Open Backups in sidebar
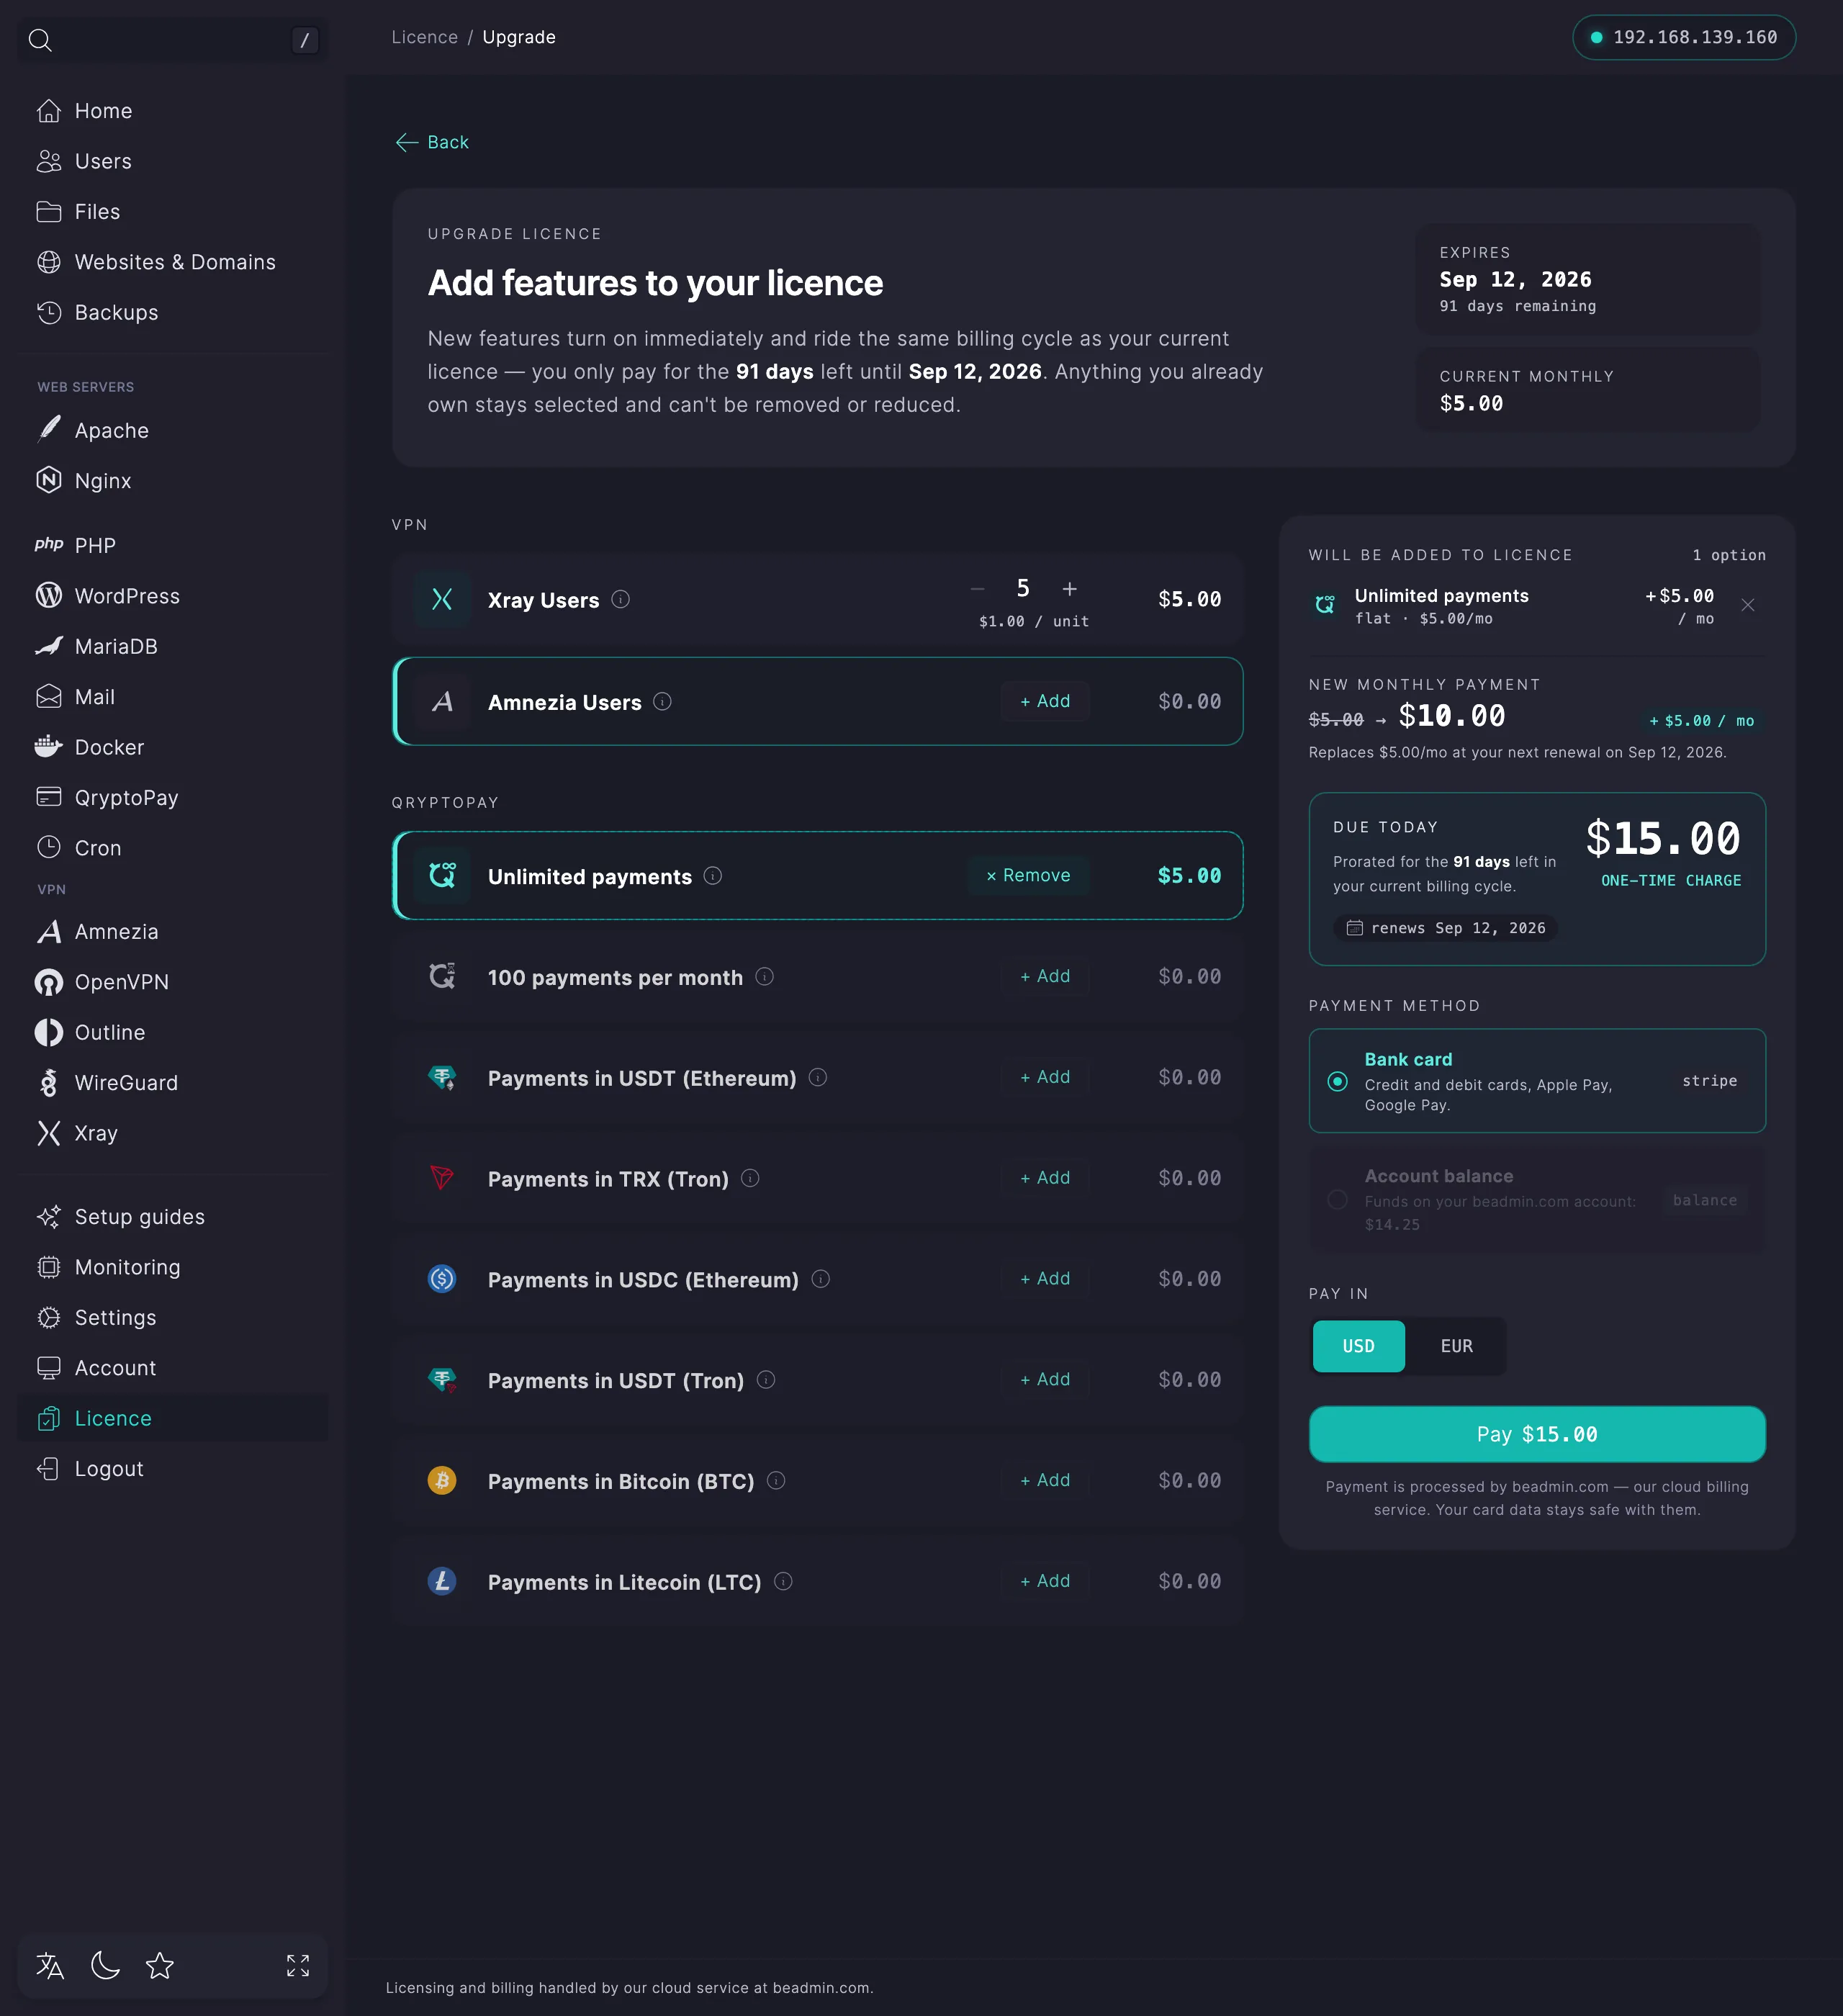This screenshot has height=2016, width=1843. pos(173,313)
